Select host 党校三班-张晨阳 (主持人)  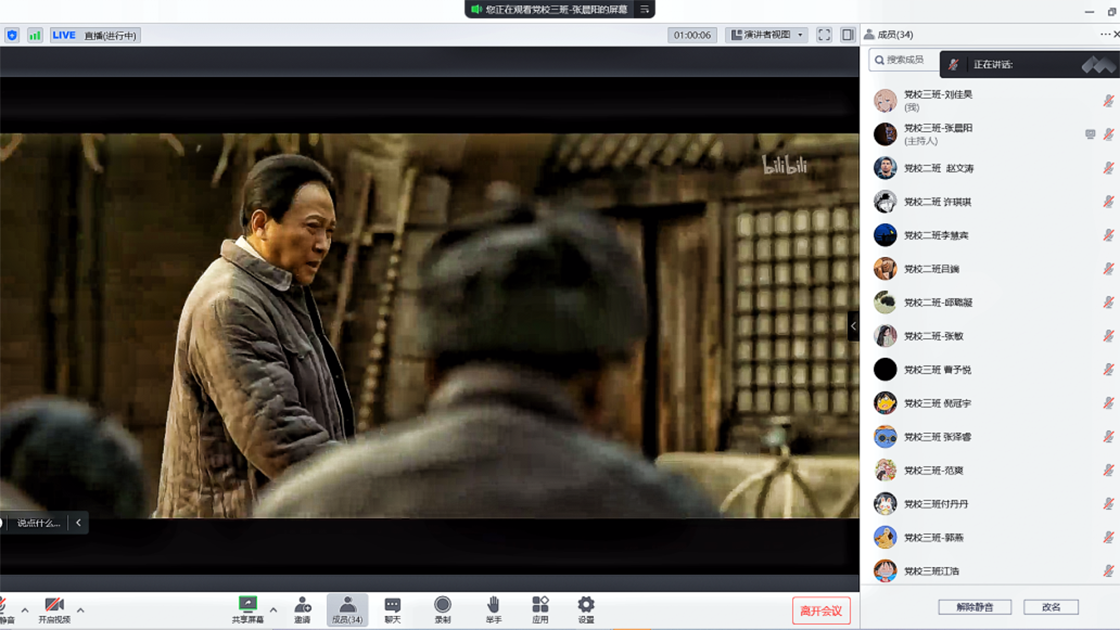coord(989,134)
